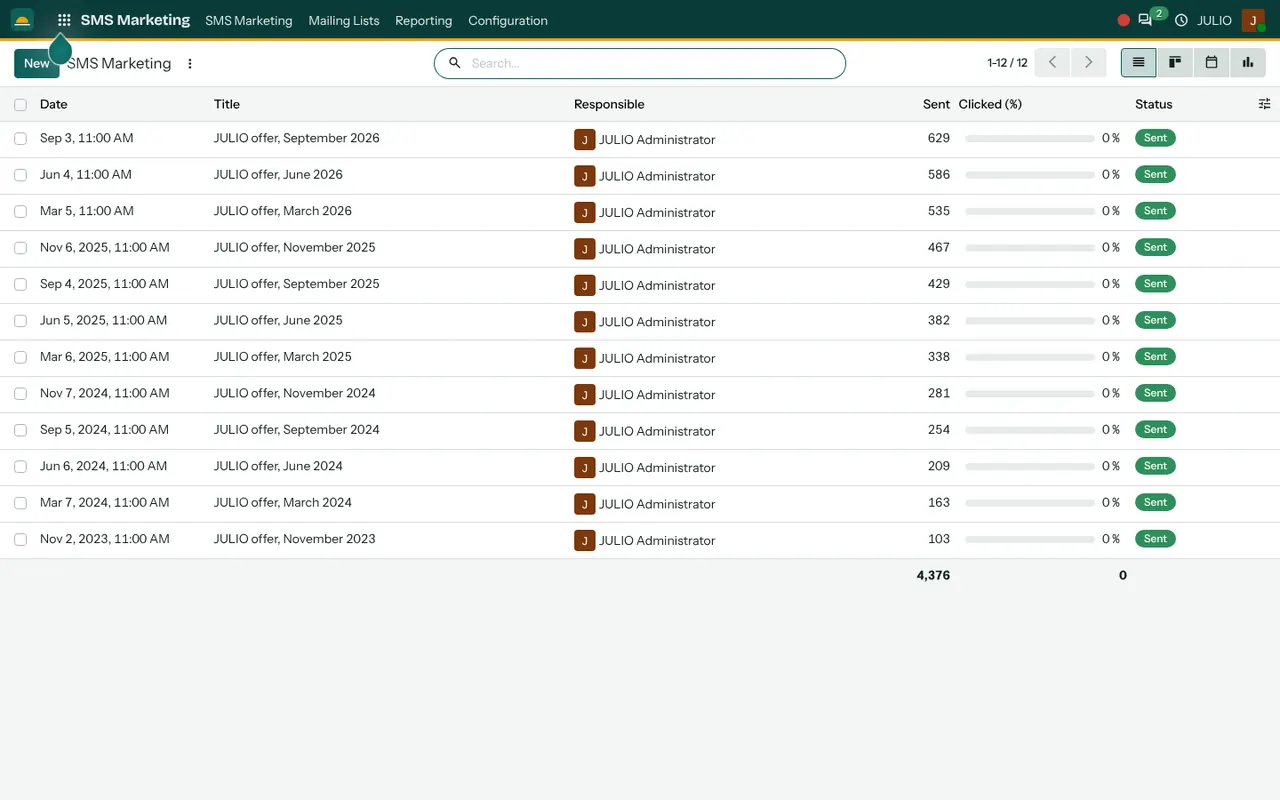Click avatar in September 2025 offer row
This screenshot has width=1280, height=800.
pyautogui.click(x=584, y=285)
